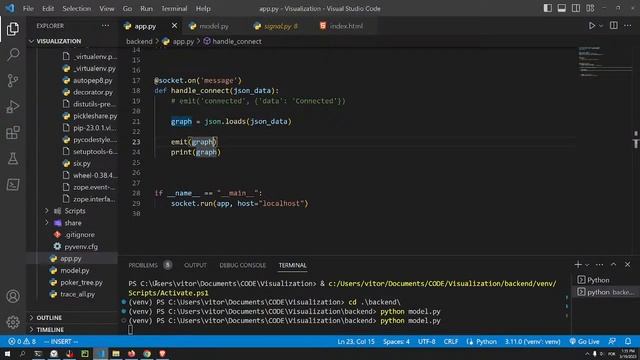The width and height of the screenshot is (640, 360).
Task: Show errors and warnings count in the status bar
Action: coord(22,341)
